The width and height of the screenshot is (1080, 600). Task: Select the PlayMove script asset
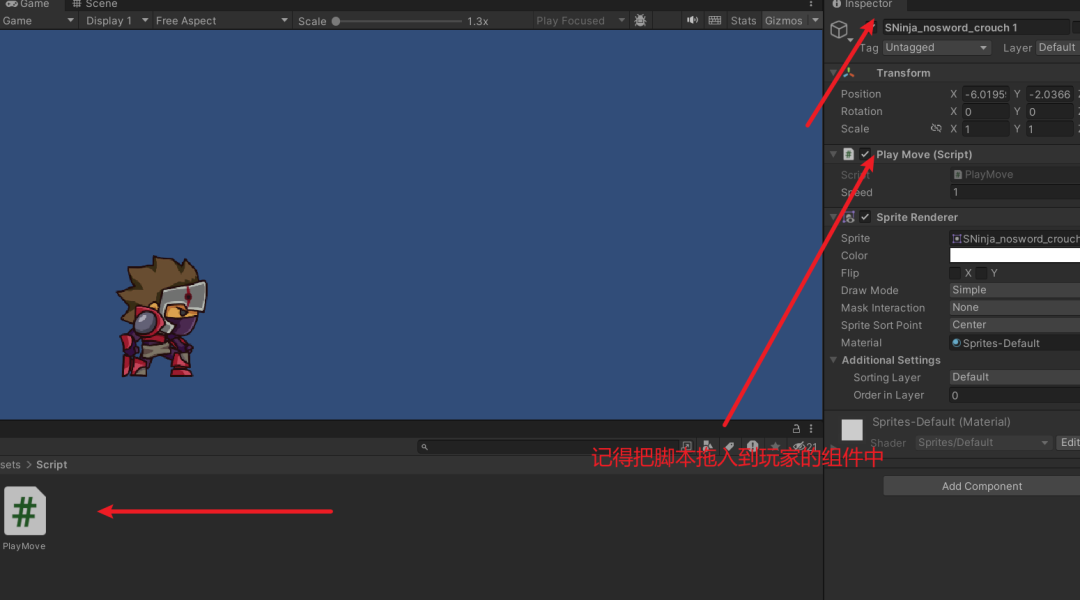pos(25,518)
